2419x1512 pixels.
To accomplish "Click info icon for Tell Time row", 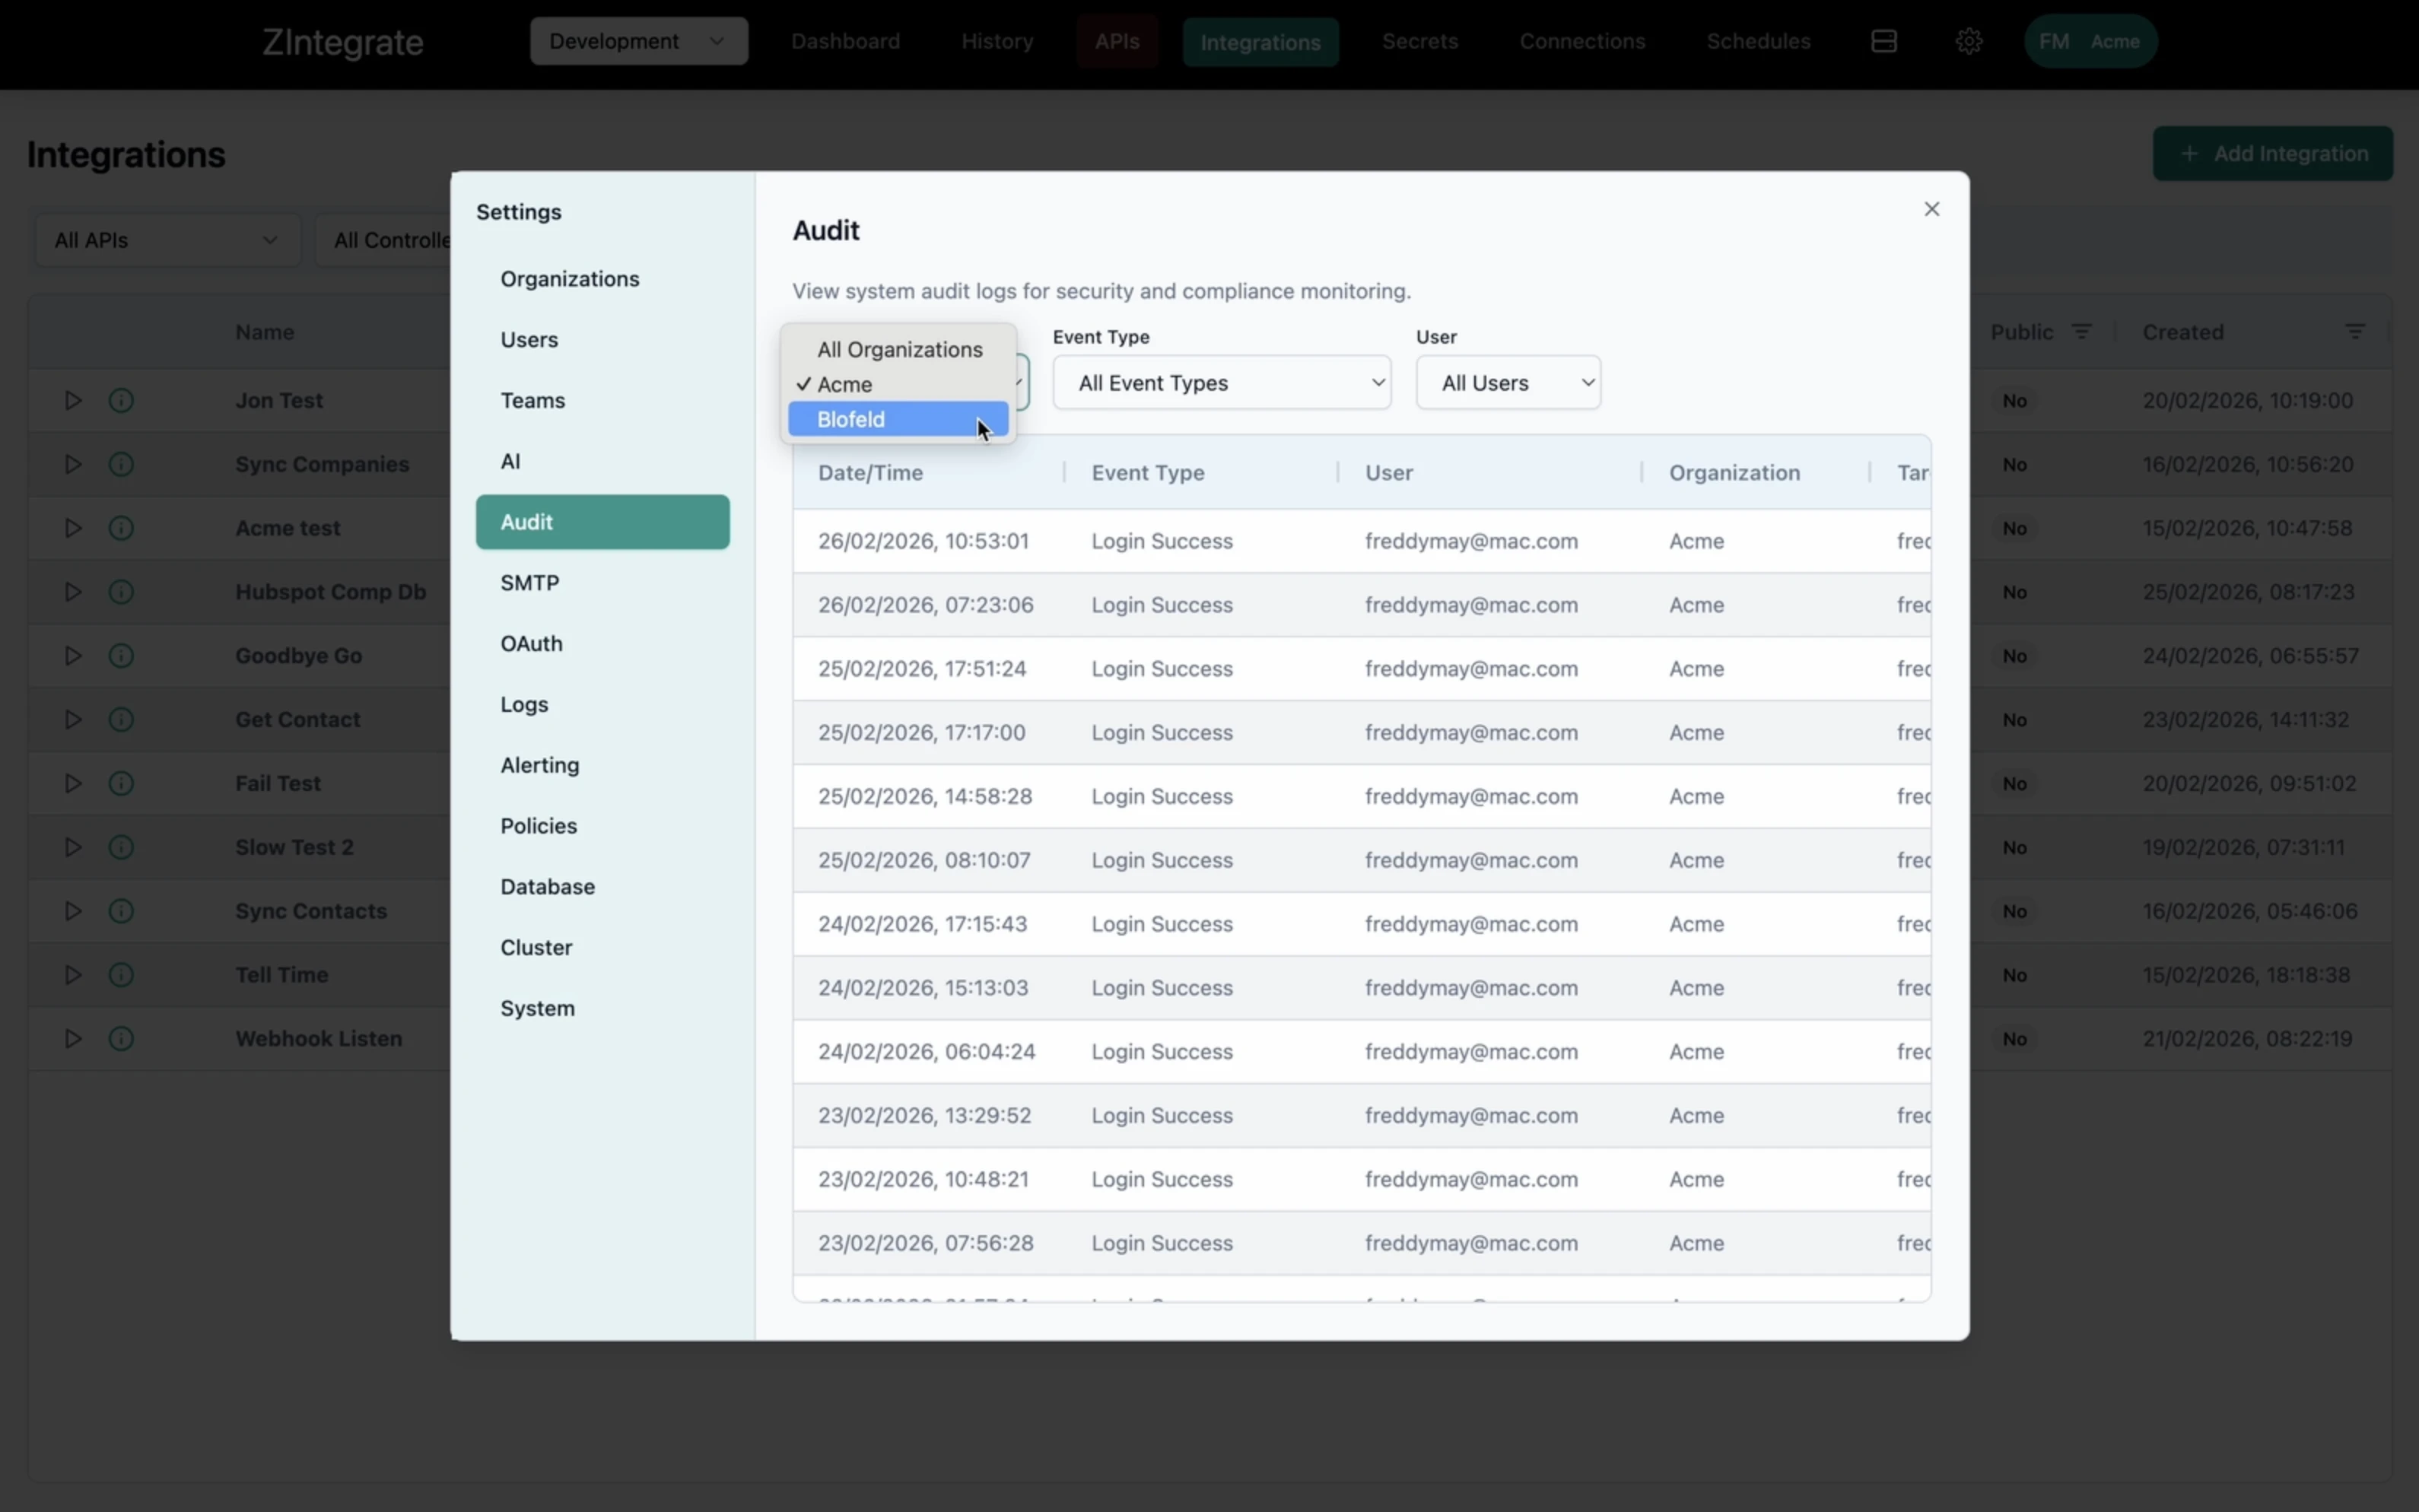I will (121, 974).
